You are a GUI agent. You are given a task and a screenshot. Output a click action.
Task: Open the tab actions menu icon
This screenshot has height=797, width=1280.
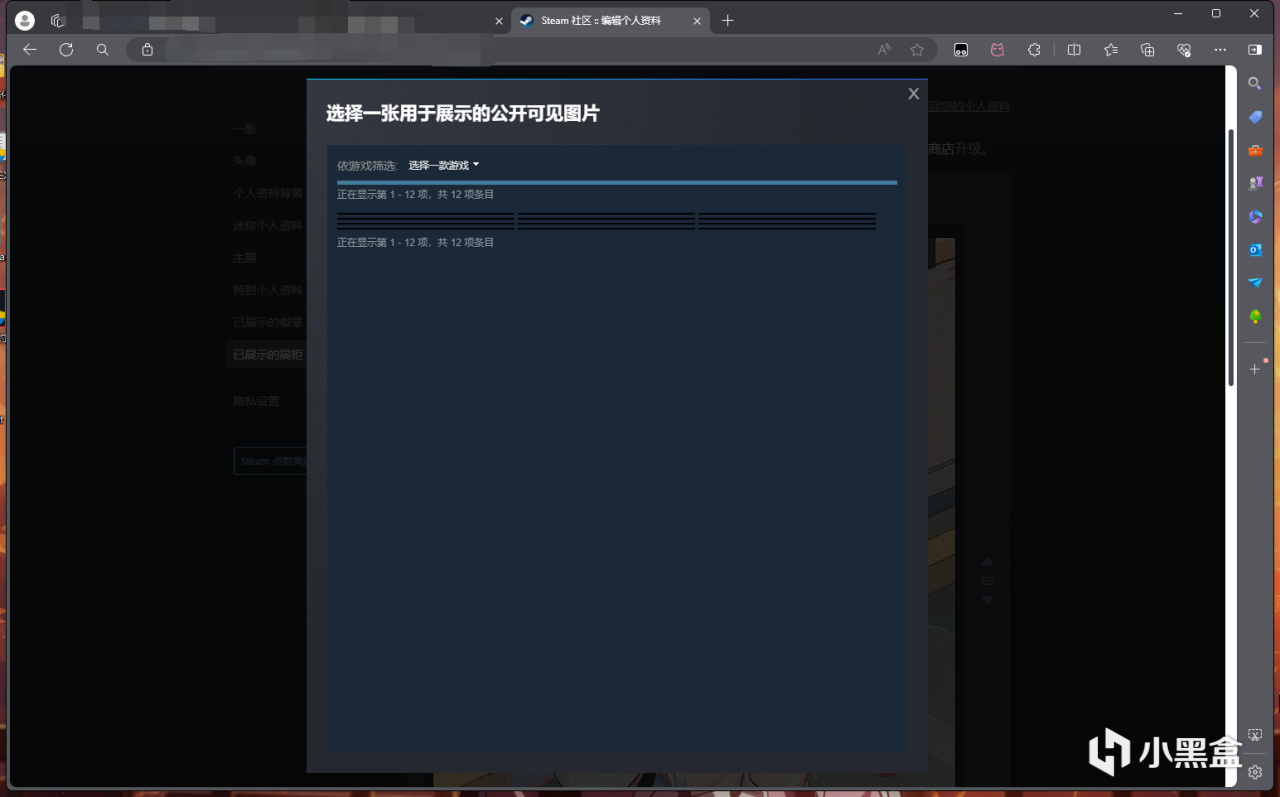(x=58, y=20)
